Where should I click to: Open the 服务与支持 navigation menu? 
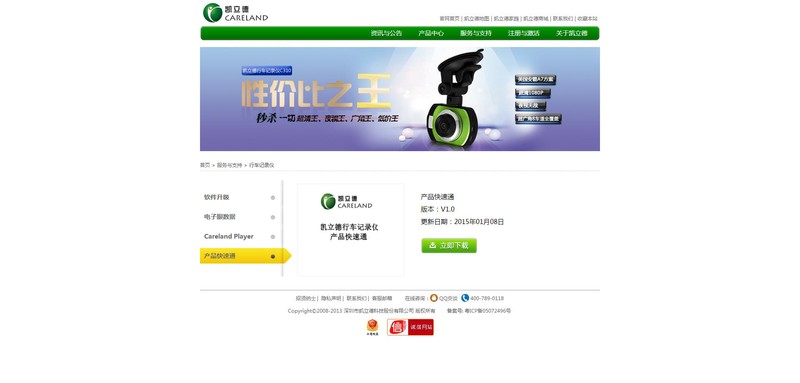tap(476, 33)
